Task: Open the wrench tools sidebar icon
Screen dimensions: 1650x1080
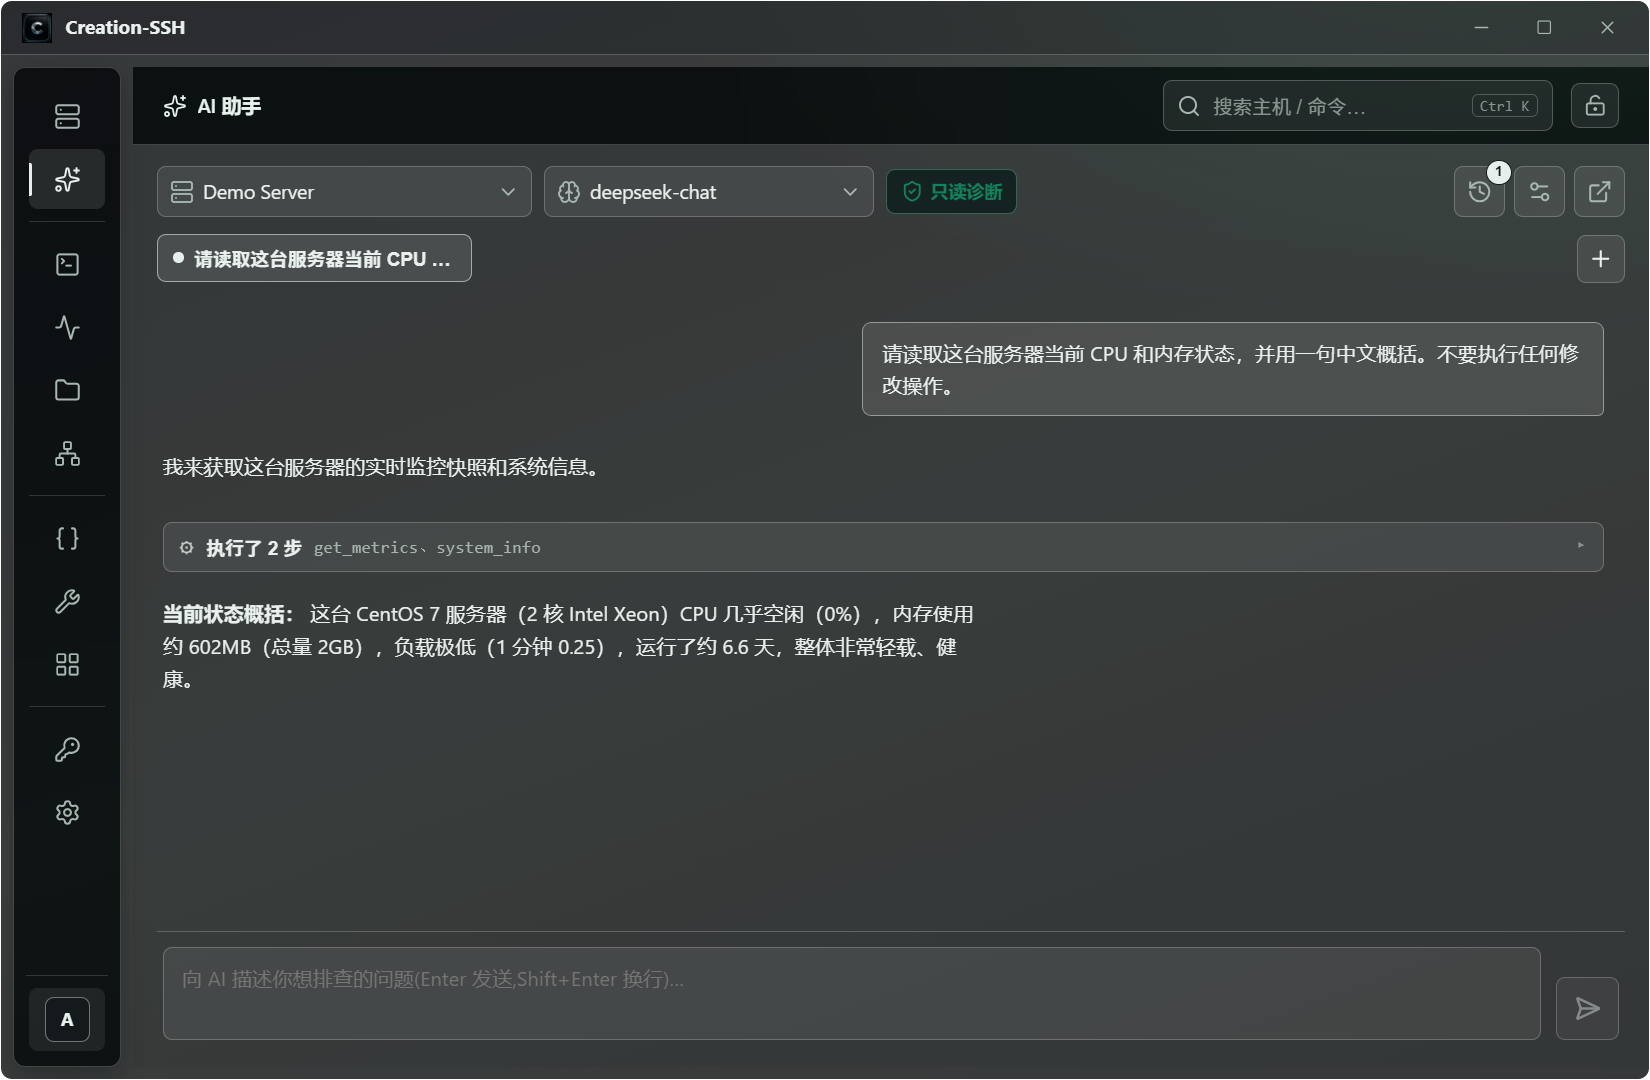Action: pos(67,601)
